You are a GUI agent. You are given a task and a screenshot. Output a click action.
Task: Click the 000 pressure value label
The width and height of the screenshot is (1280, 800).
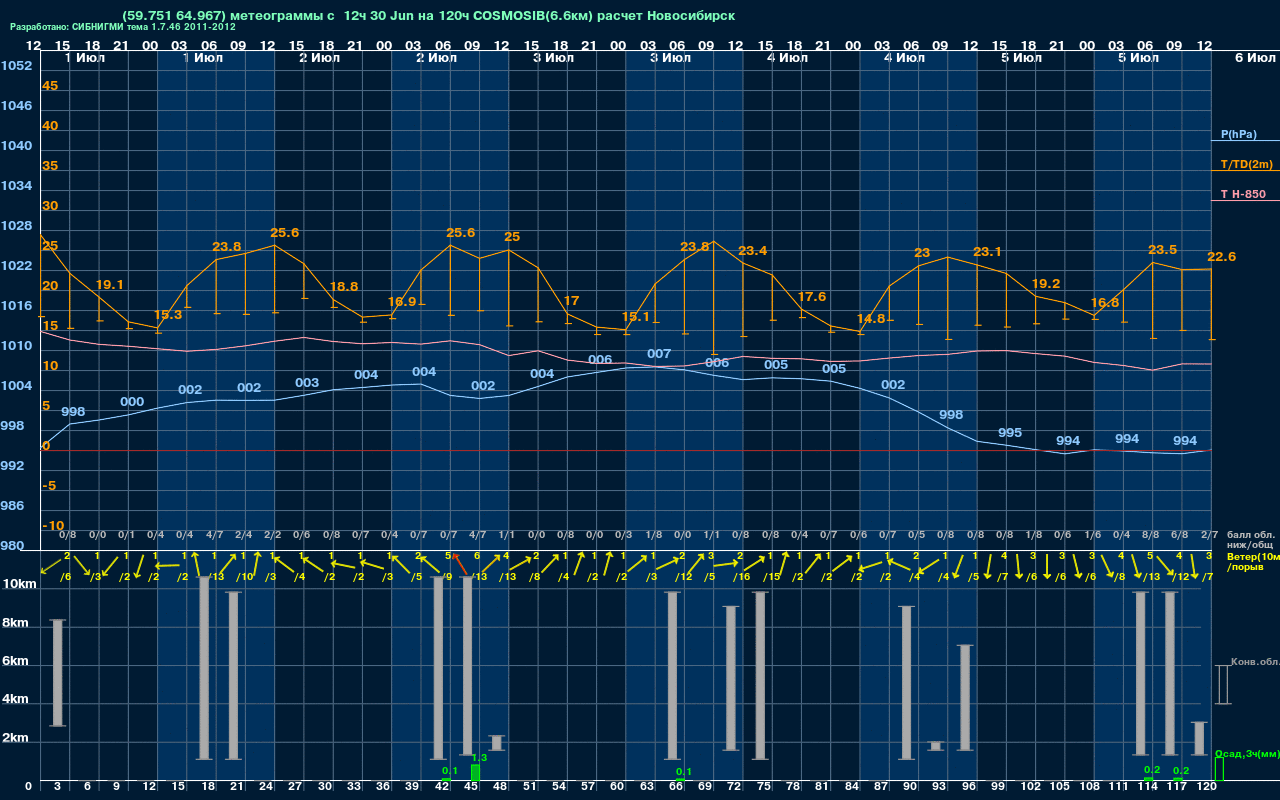[x=132, y=402]
